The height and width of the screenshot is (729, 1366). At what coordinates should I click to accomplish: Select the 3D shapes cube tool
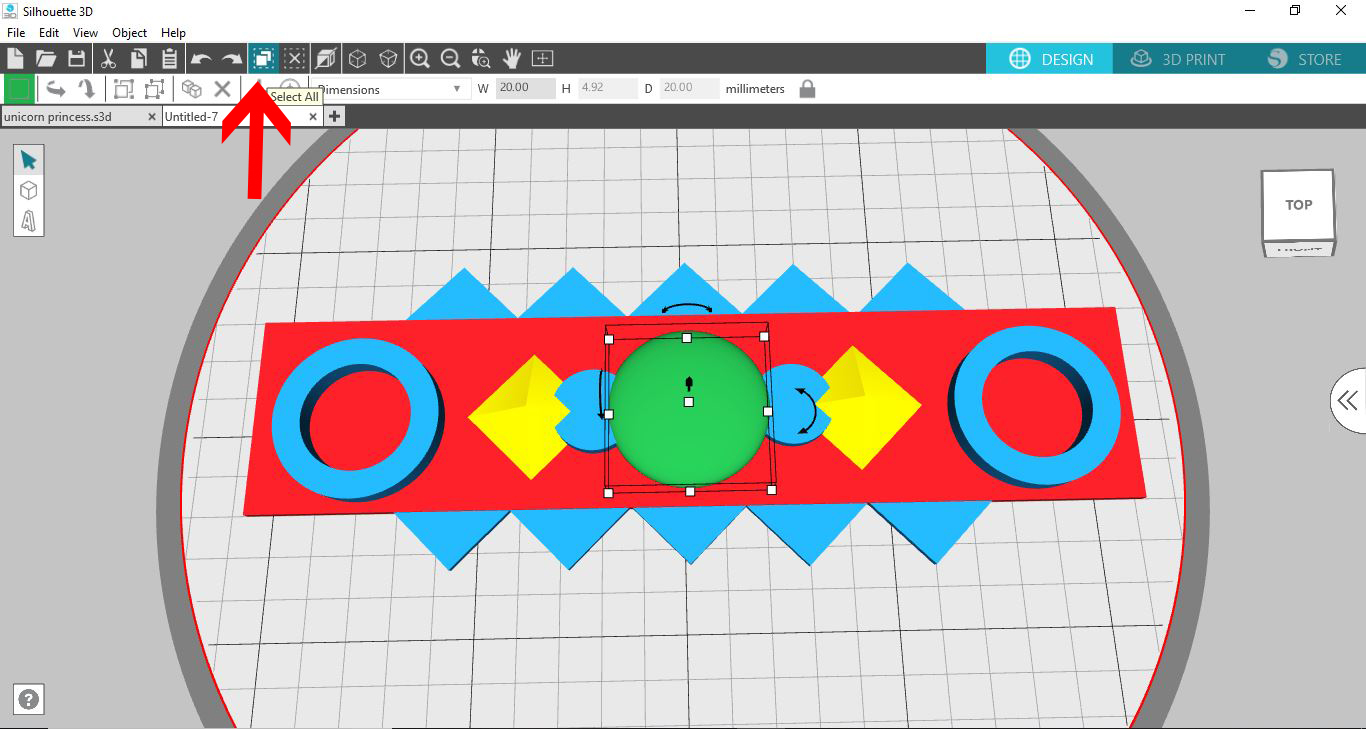(28, 191)
